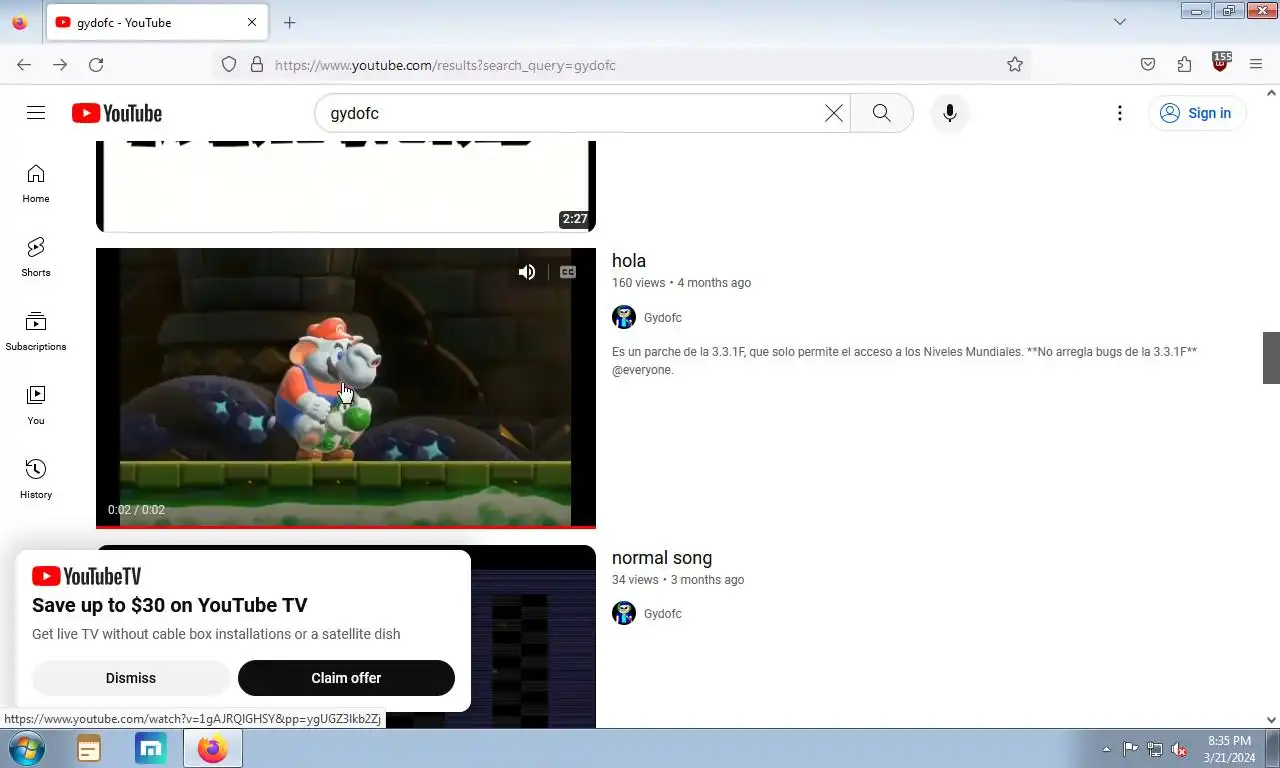Viewport: 1280px width, 768px height.
Task: Open Firefox from the taskbar
Action: pyautogui.click(x=212, y=749)
